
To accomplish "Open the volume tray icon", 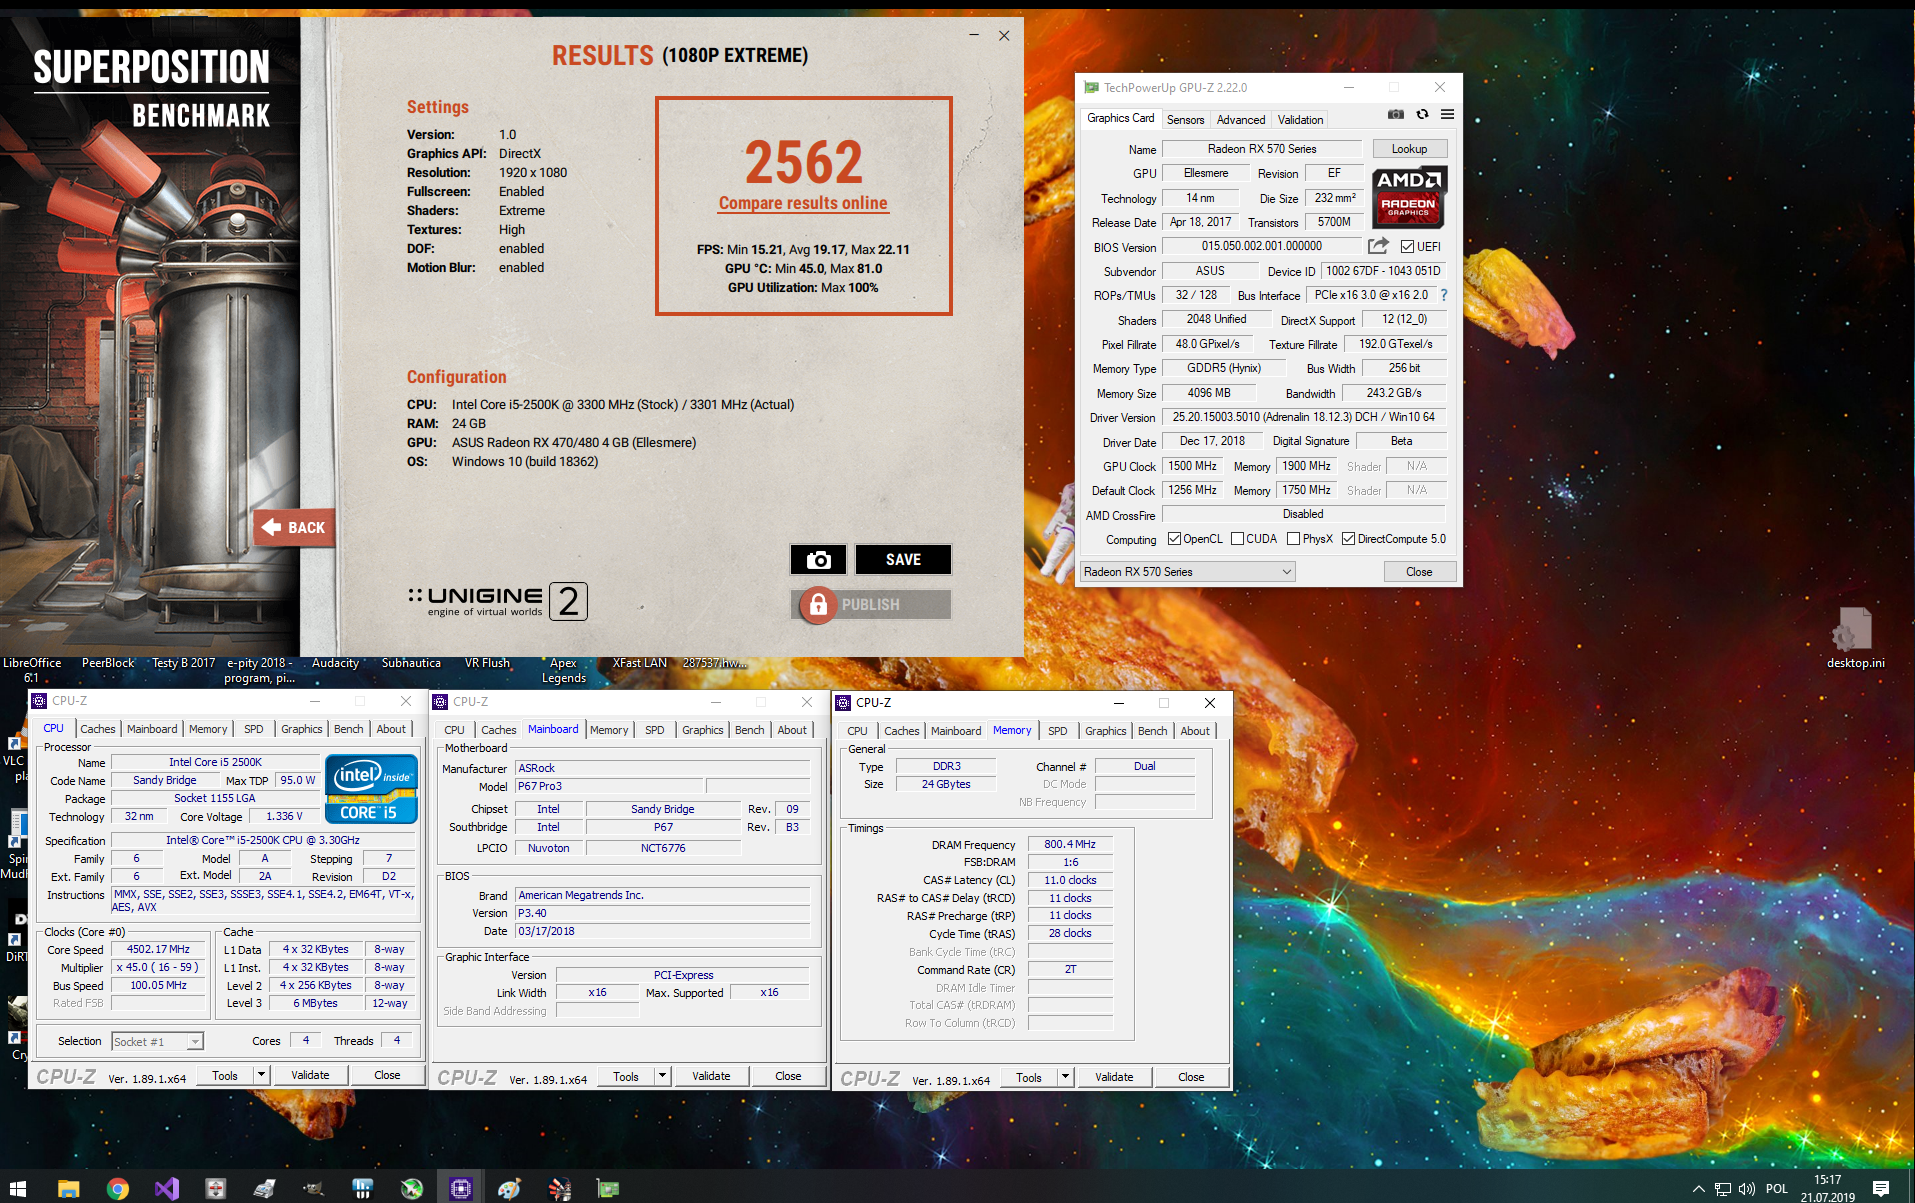I will (1747, 1189).
